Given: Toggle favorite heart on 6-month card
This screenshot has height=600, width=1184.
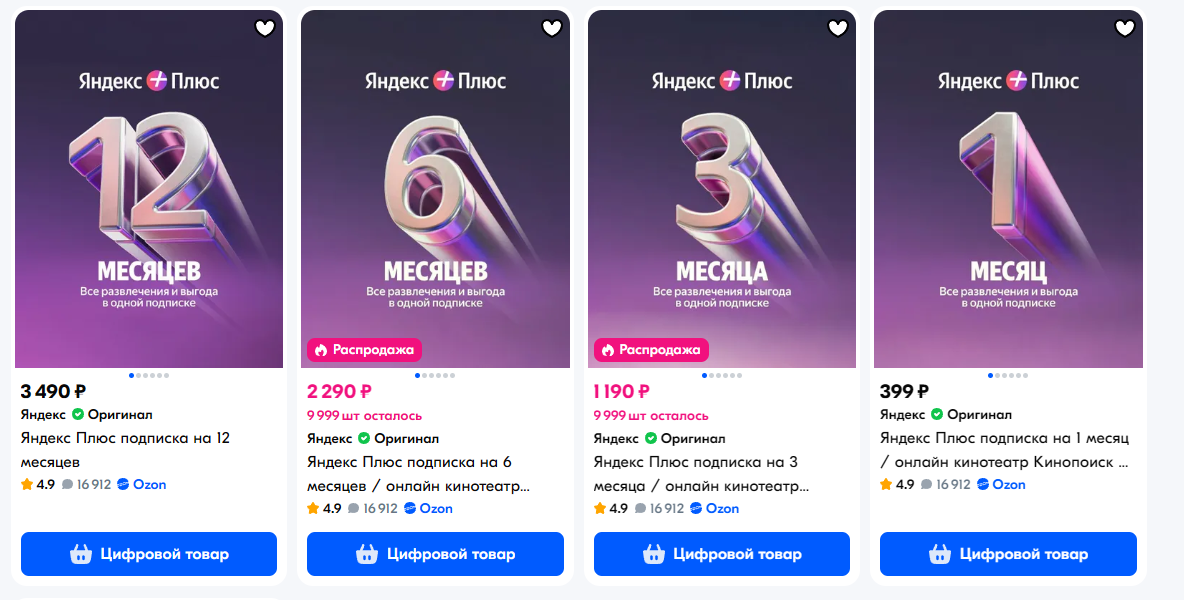Looking at the screenshot, I should [552, 29].
